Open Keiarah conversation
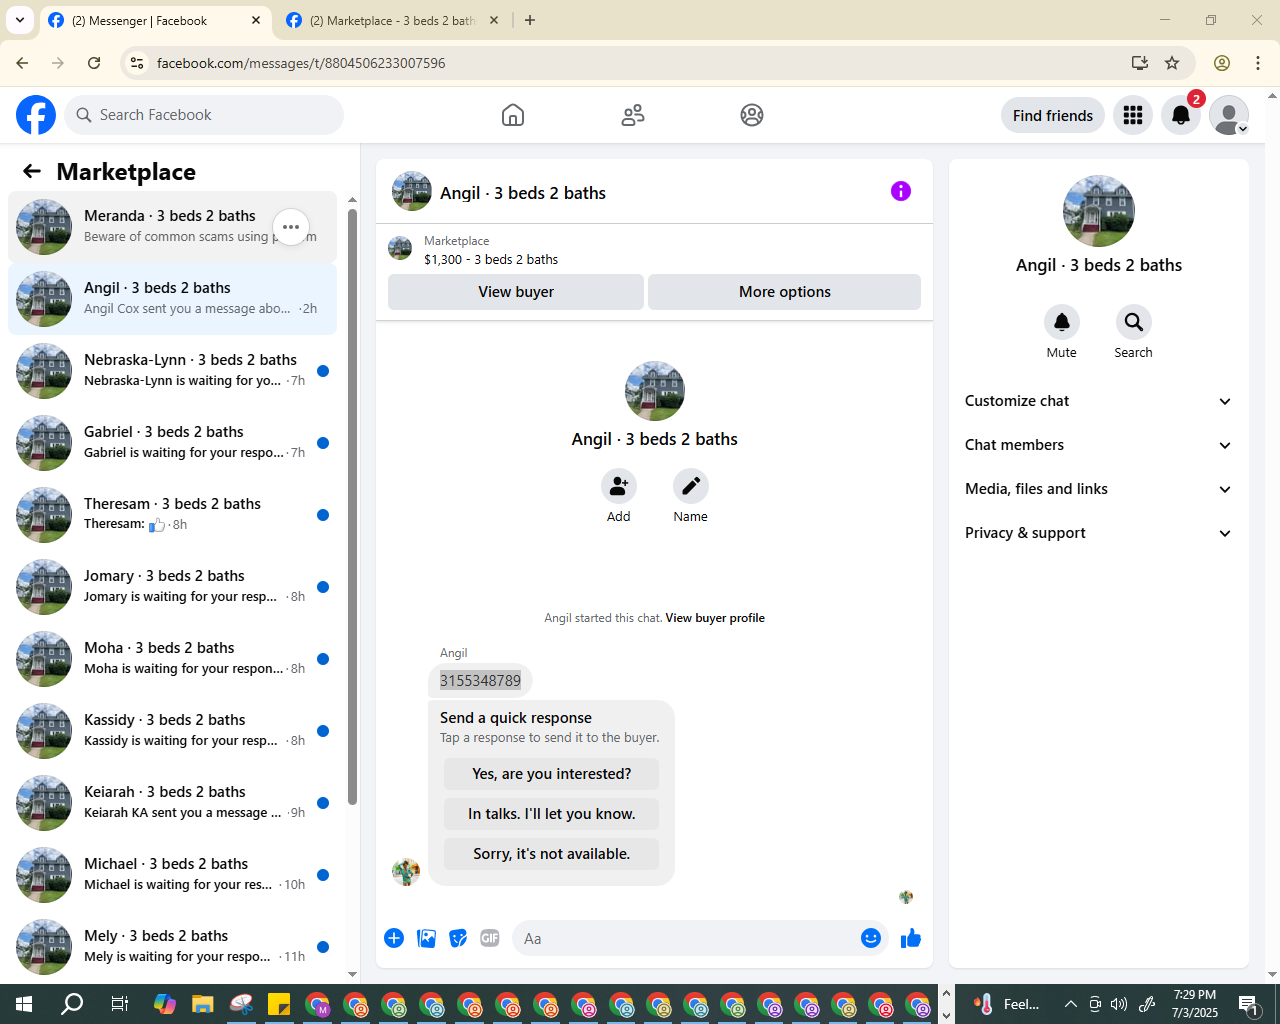Image resolution: width=1280 pixels, height=1024 pixels. 172,803
